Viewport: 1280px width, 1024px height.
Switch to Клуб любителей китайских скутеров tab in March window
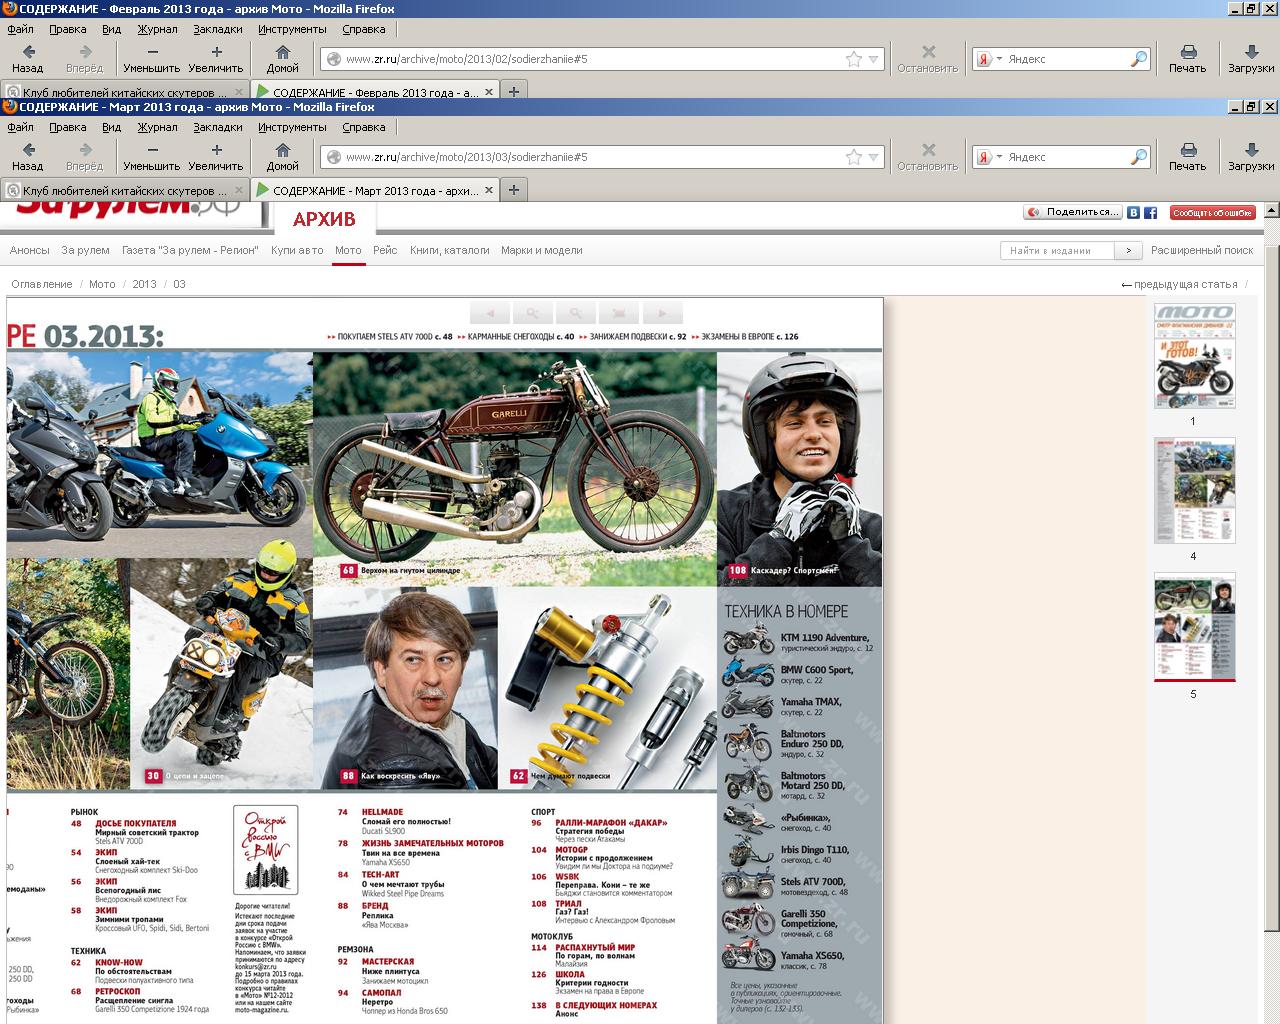pos(120,190)
